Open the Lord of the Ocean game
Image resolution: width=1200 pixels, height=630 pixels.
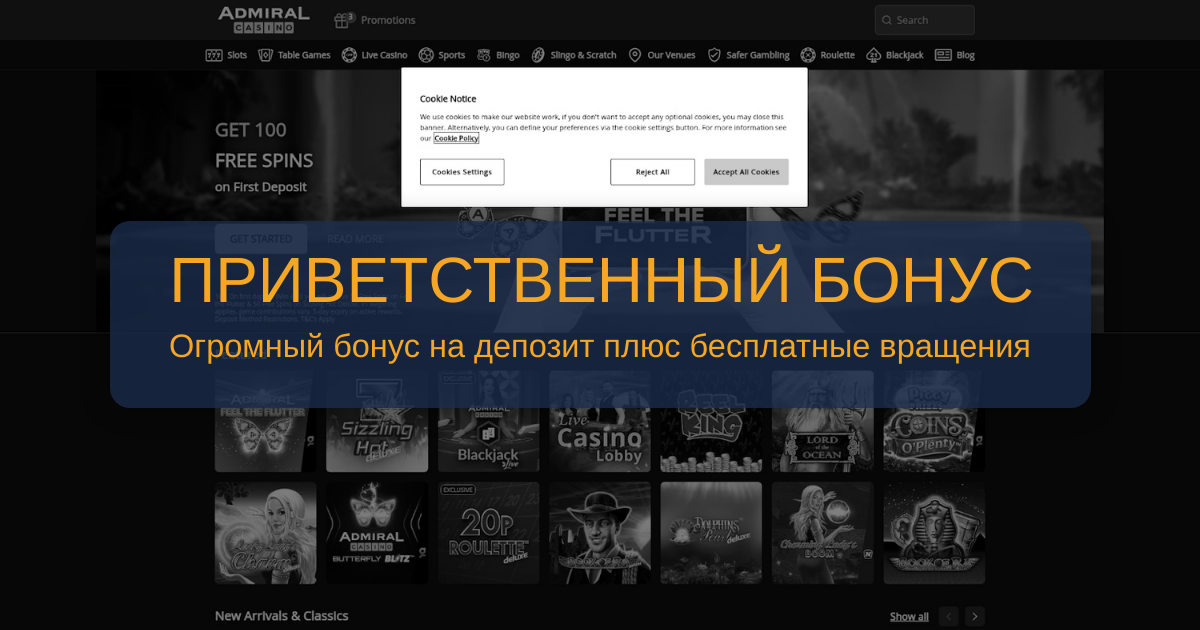point(822,422)
